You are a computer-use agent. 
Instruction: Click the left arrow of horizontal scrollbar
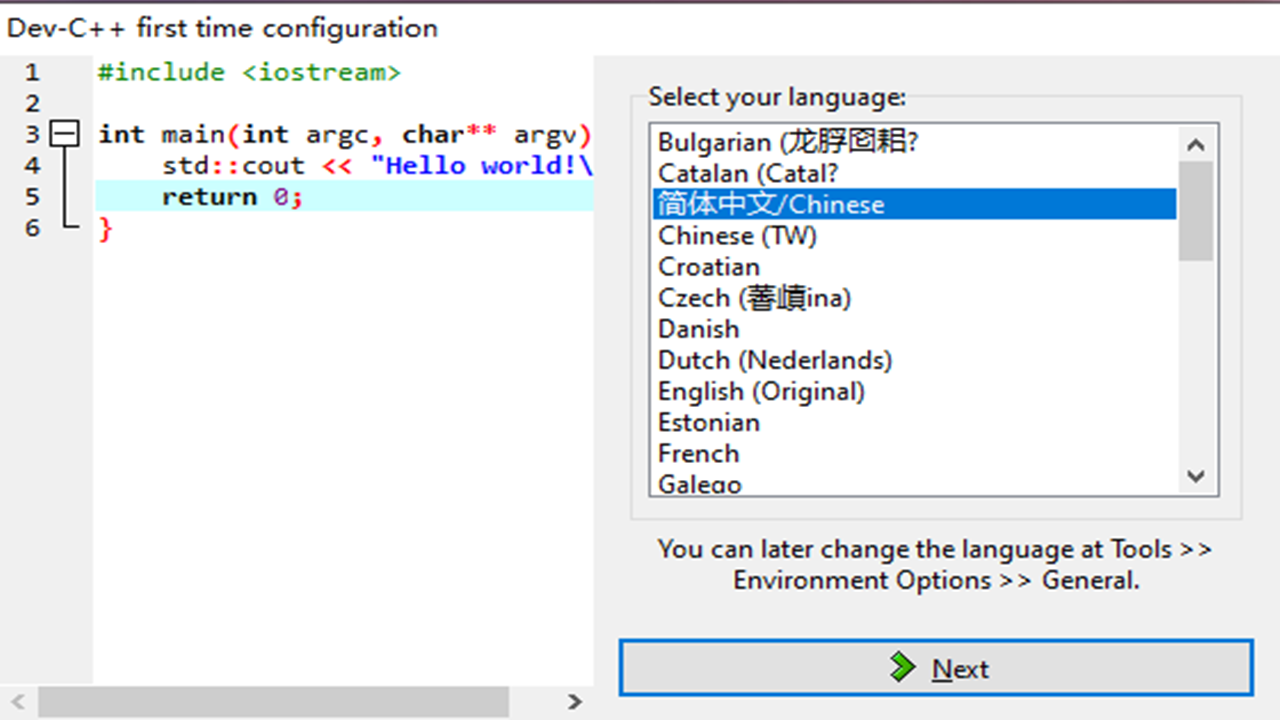20,703
